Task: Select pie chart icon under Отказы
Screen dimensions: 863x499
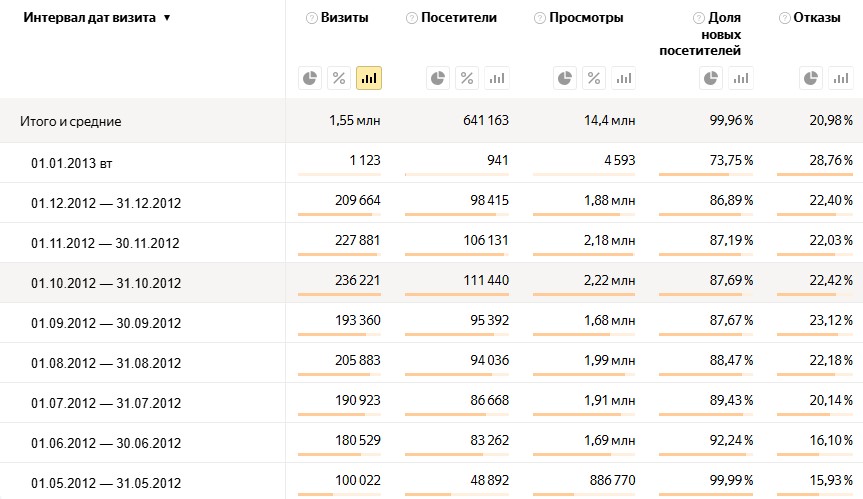Action: click(x=811, y=78)
